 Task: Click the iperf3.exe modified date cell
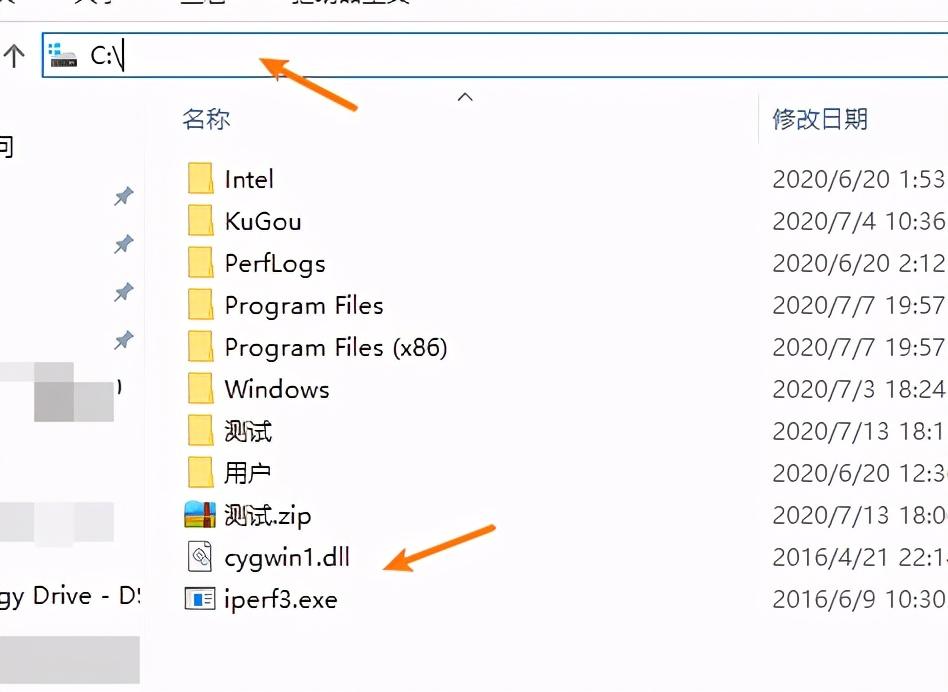point(858,599)
